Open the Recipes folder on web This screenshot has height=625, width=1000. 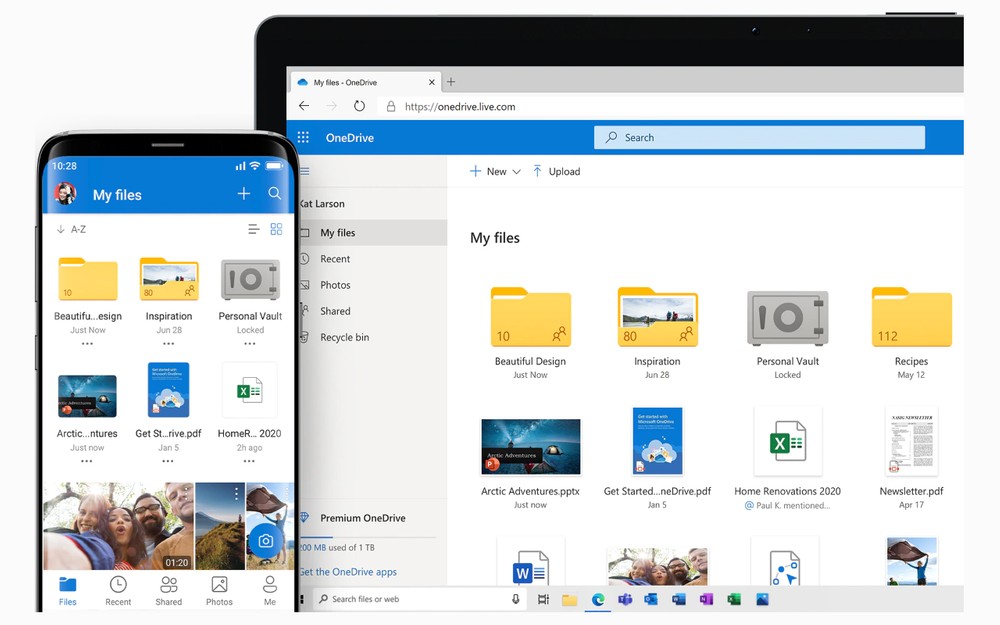[x=911, y=317]
